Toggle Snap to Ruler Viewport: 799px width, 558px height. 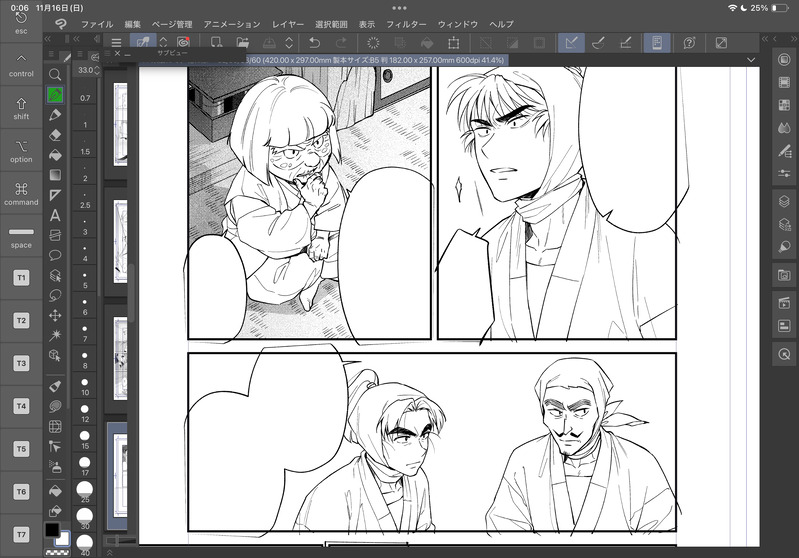(x=571, y=43)
